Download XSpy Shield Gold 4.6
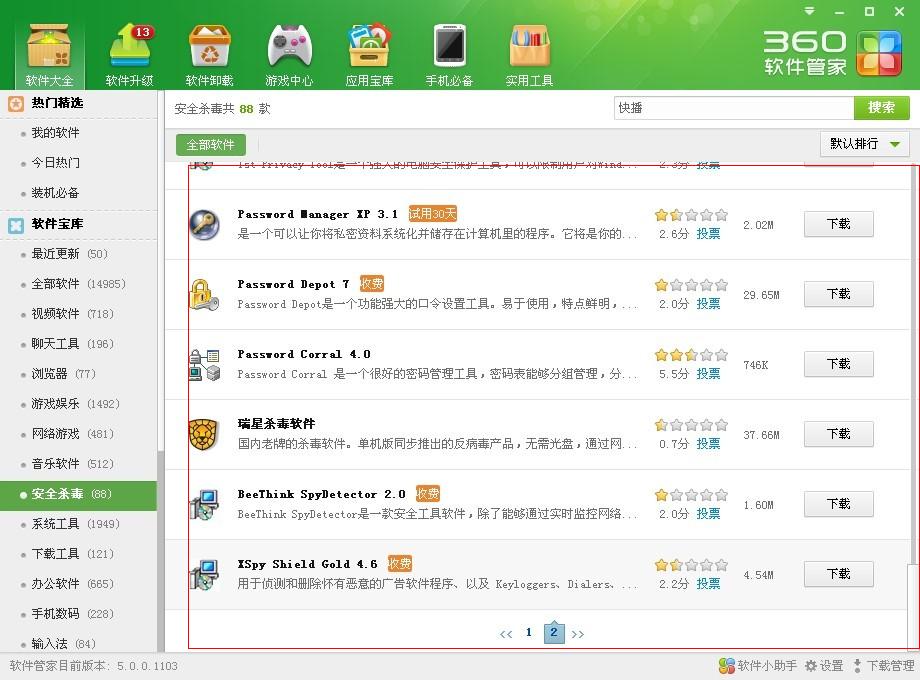The image size is (920, 680). click(x=838, y=574)
